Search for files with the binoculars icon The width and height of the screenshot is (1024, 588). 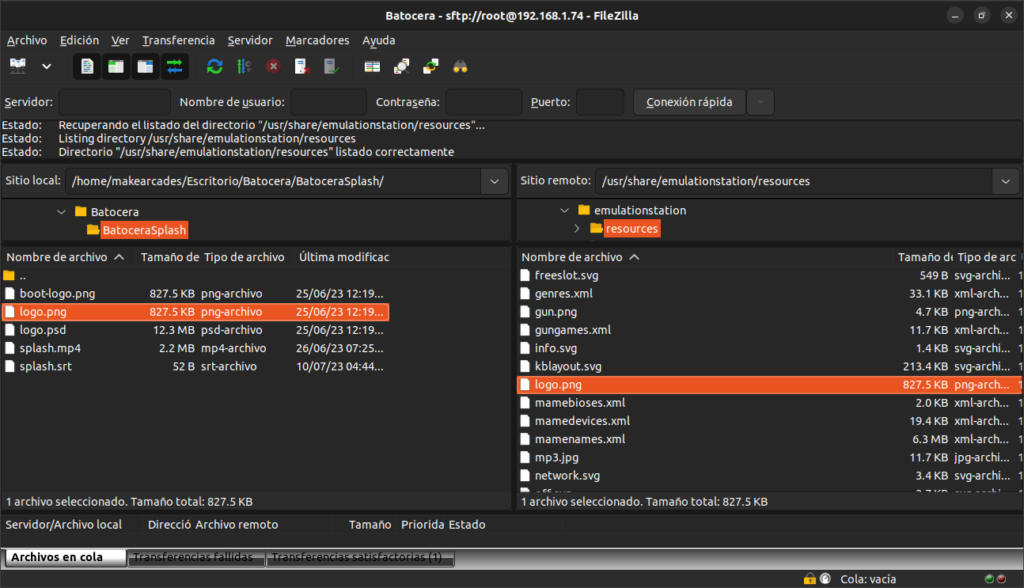pyautogui.click(x=460, y=66)
